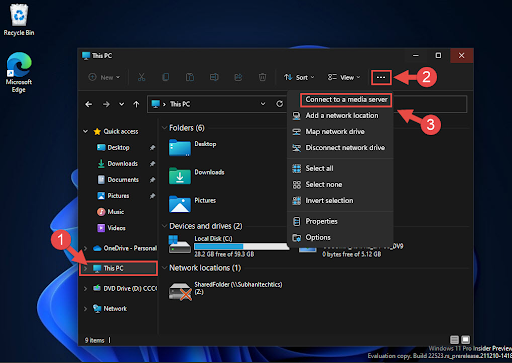Refresh the This PC view
This screenshot has height=363, width=512.
pos(279,104)
